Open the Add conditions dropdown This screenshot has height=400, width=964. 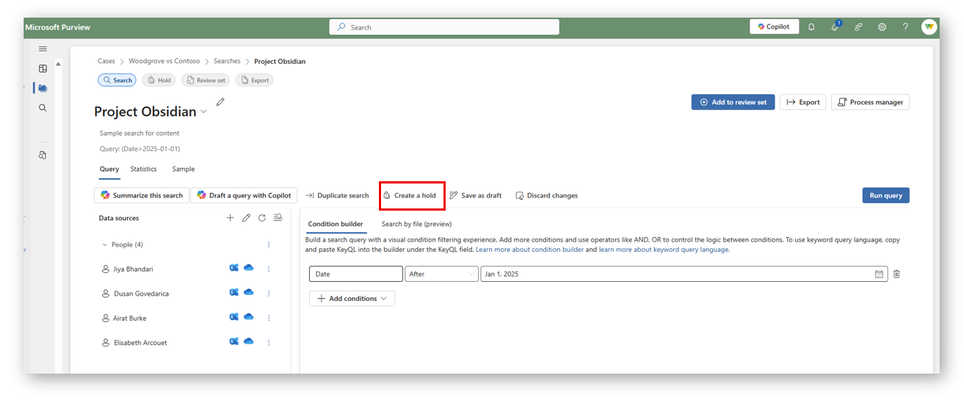click(352, 298)
